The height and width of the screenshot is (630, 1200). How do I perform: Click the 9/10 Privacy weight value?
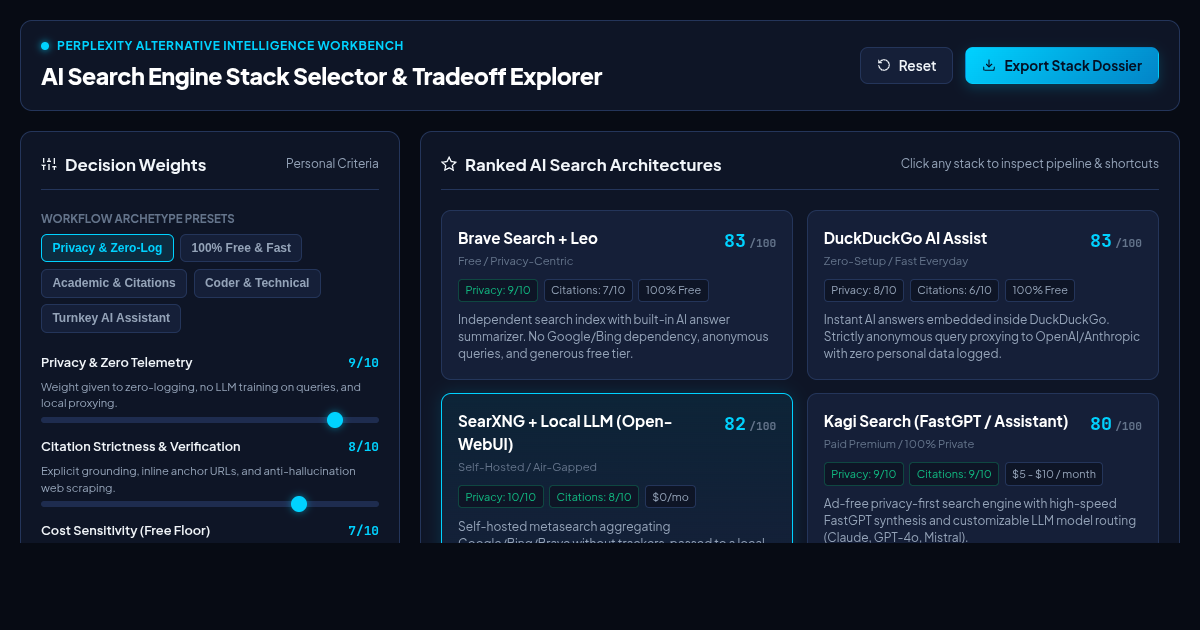coord(363,363)
